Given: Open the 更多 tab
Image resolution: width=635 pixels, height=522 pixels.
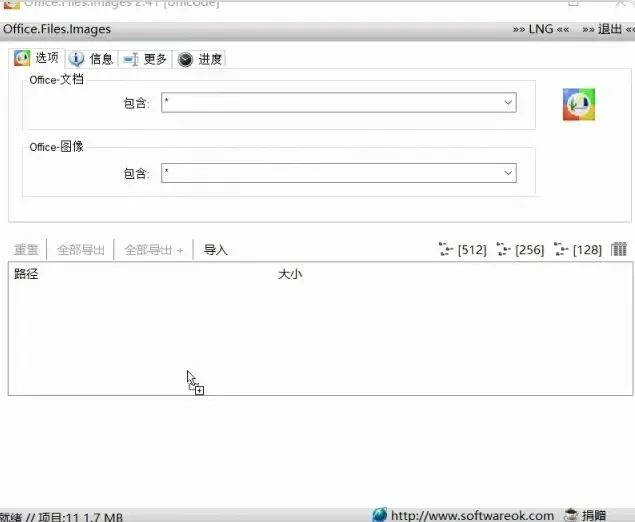Looking at the screenshot, I should click(145, 59).
